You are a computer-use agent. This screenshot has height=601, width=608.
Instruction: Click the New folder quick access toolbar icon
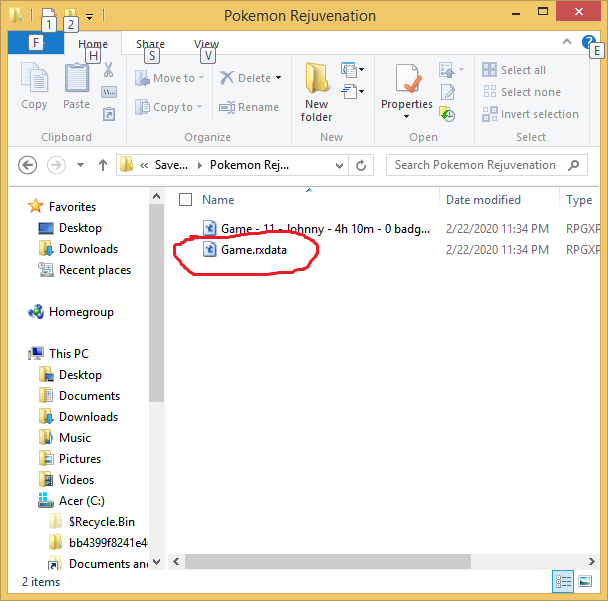click(x=70, y=16)
